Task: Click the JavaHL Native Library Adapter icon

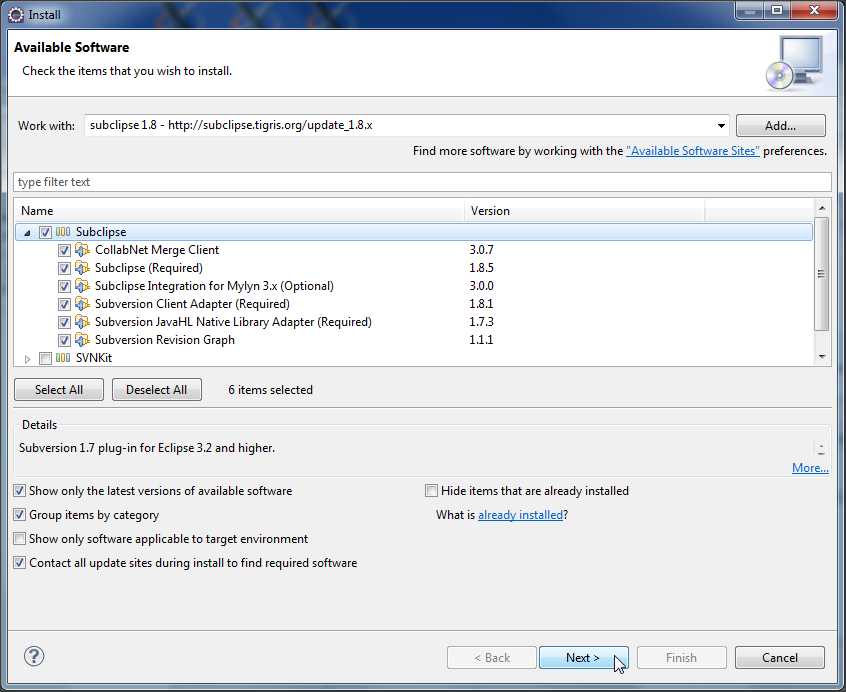Action: pyautogui.click(x=82, y=322)
